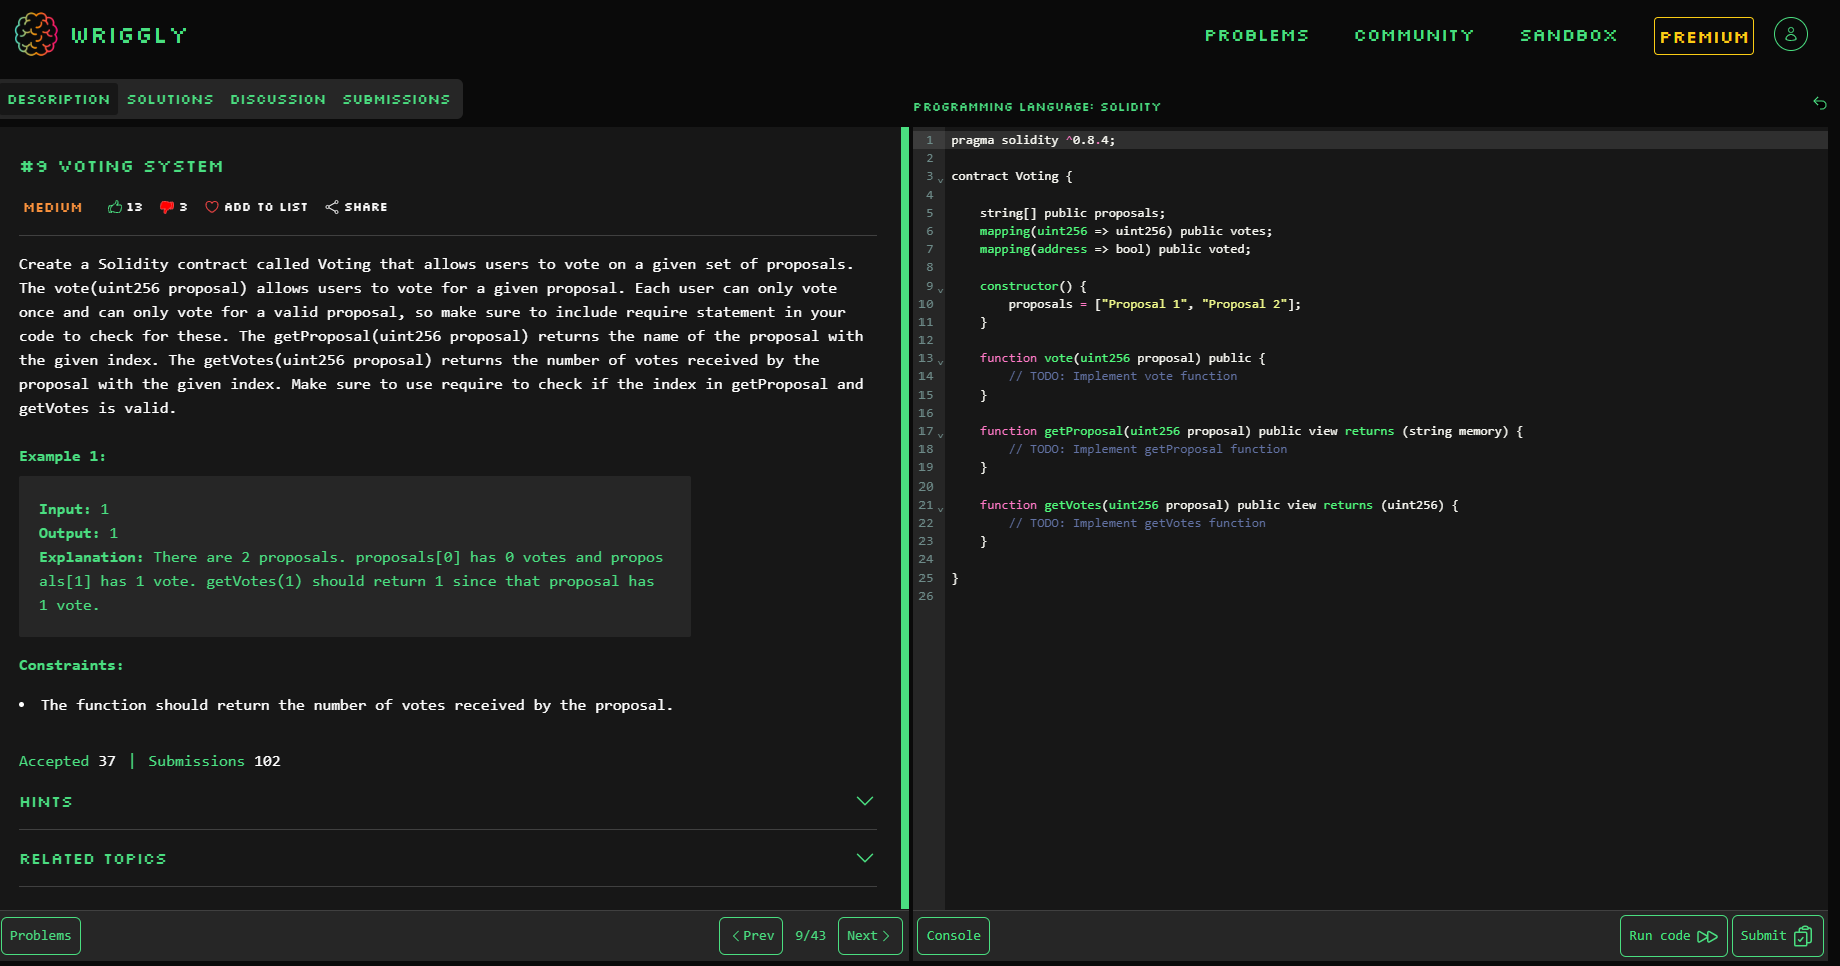Open the Discussion tab
1840x966 pixels.
[278, 99]
